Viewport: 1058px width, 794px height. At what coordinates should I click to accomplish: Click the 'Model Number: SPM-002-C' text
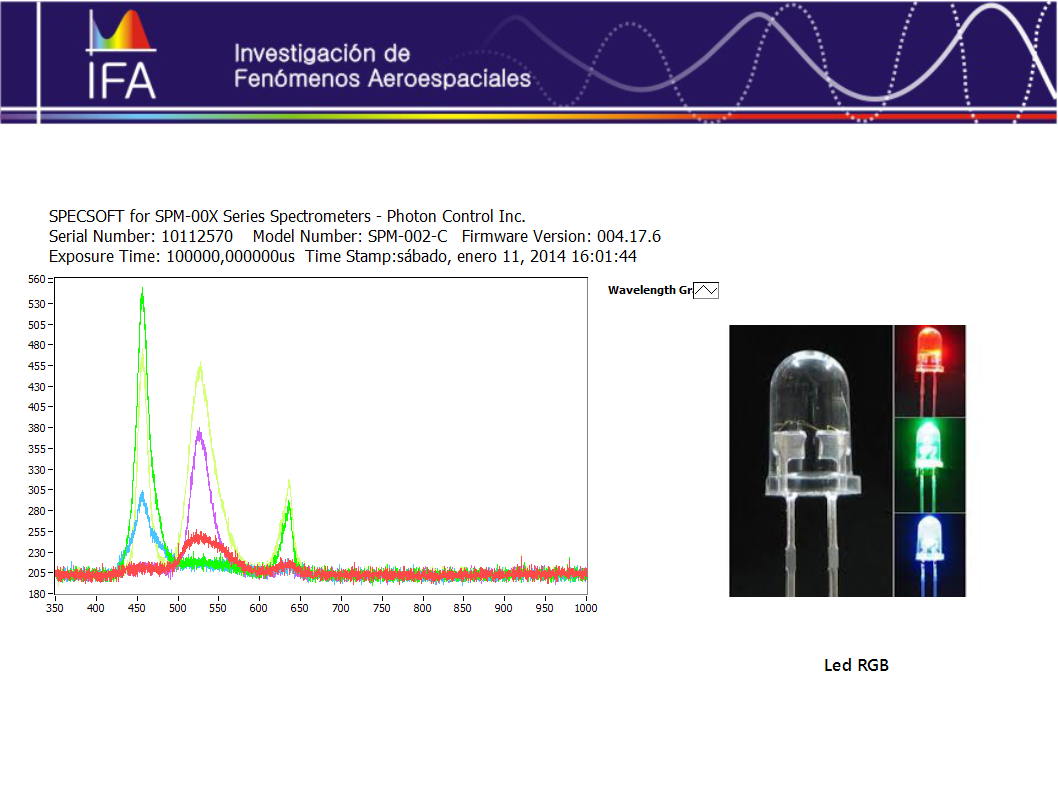[x=350, y=237]
